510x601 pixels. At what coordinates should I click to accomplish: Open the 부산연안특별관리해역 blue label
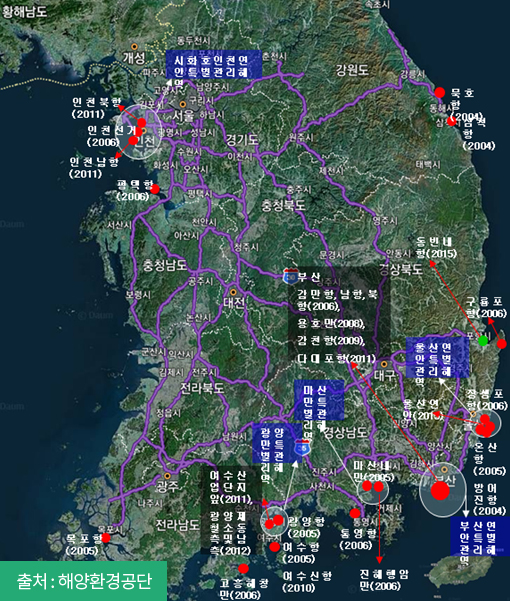480,536
